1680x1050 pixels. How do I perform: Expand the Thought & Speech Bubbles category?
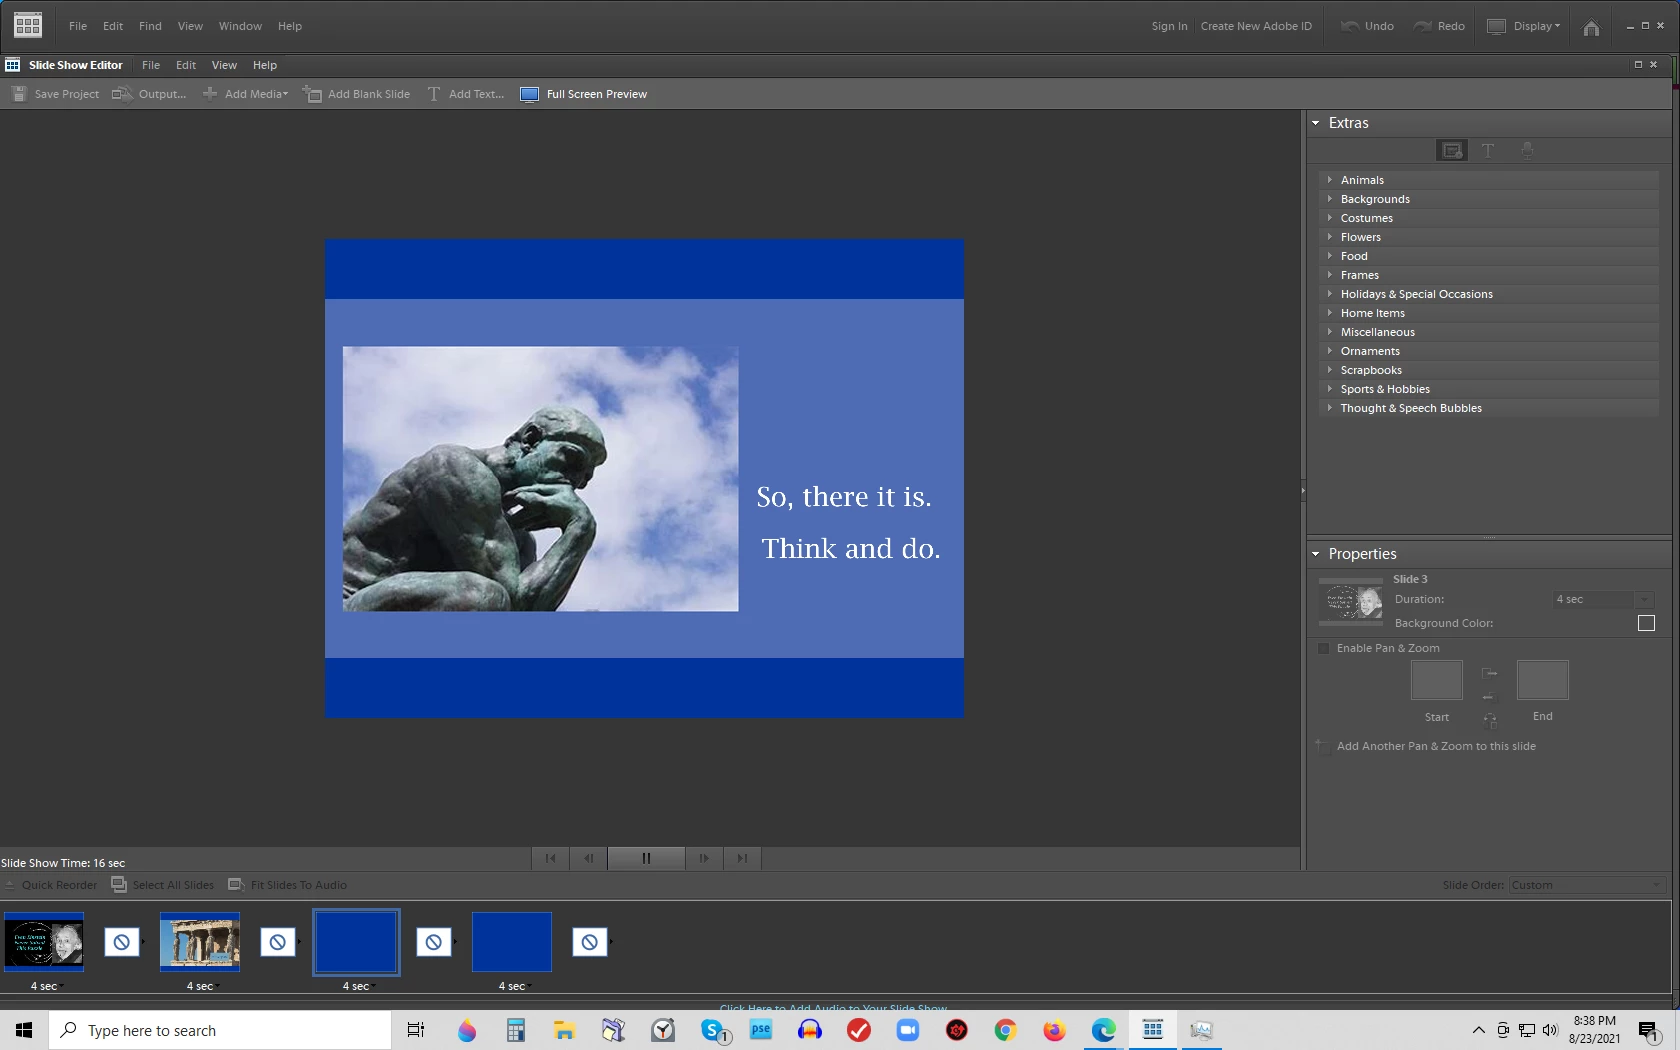point(1330,408)
